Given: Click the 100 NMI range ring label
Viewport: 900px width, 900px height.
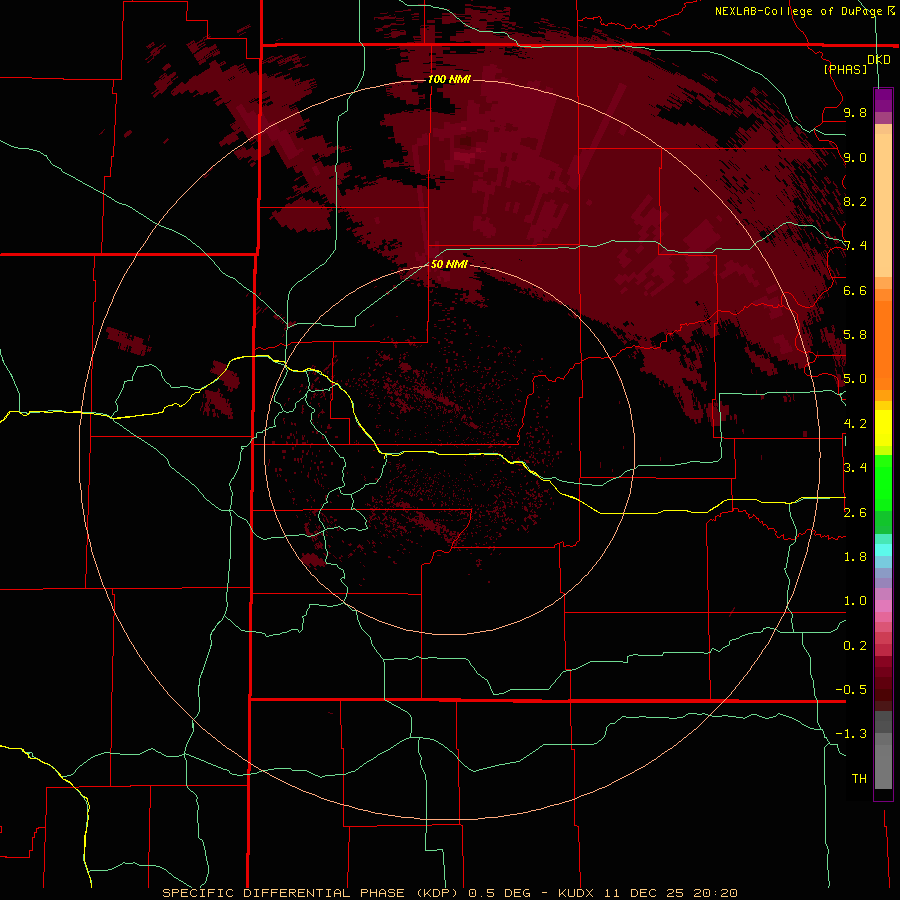Looking at the screenshot, I should [449, 79].
